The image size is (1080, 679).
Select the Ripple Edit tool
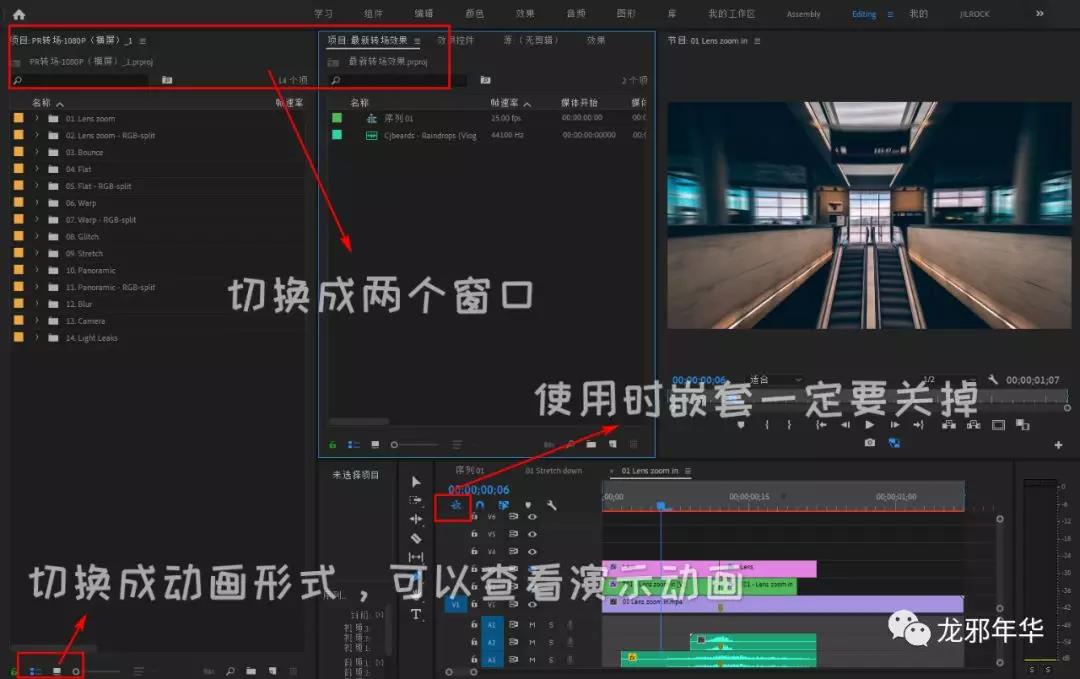[x=415, y=519]
